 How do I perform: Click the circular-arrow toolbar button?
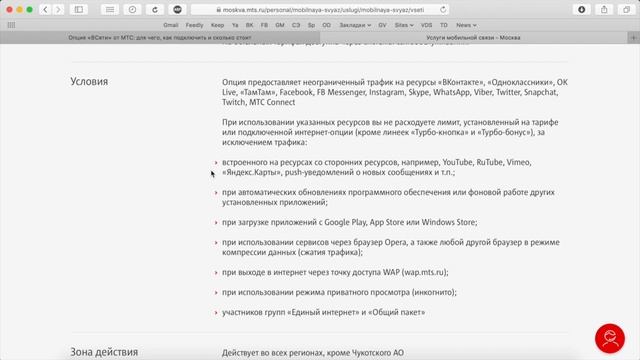click(155, 9)
